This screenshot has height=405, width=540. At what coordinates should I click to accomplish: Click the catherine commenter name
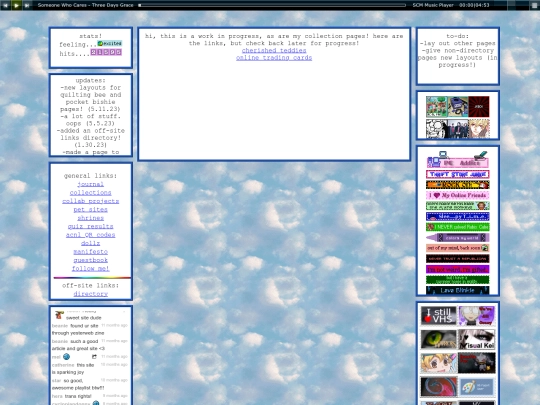(63, 365)
